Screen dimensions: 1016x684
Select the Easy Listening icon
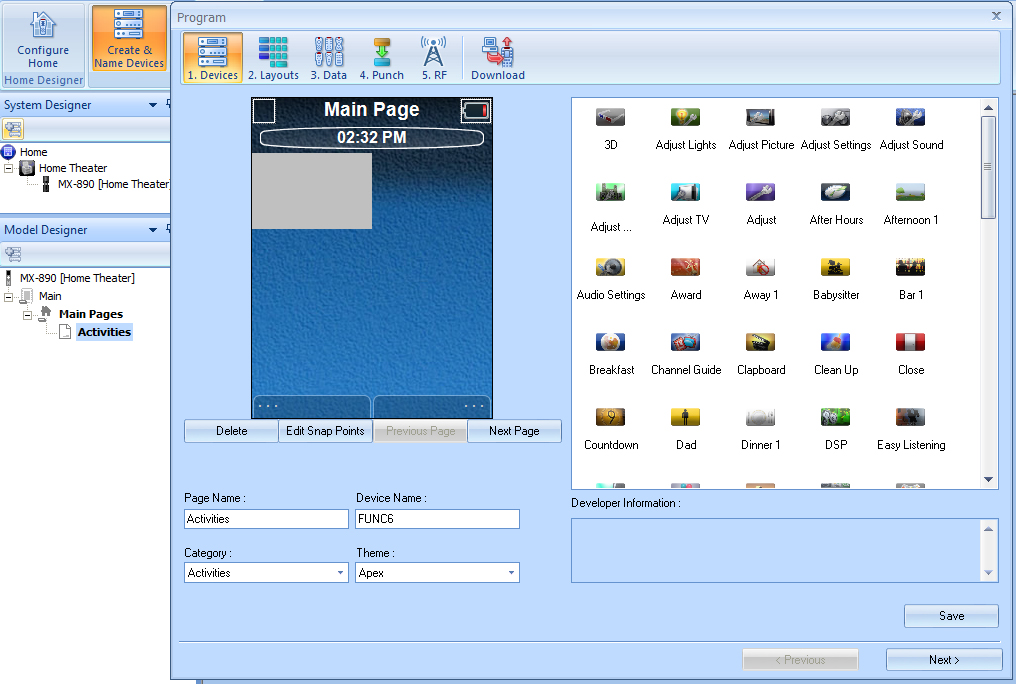[910, 418]
